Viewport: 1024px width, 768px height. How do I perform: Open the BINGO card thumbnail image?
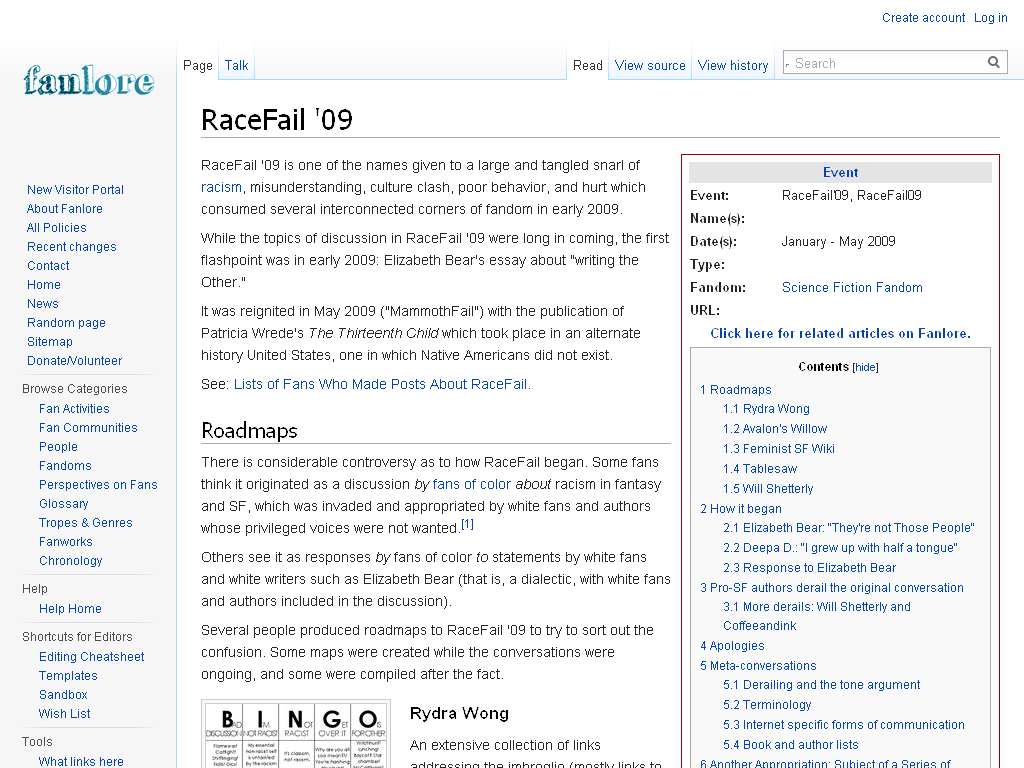tap(296, 734)
